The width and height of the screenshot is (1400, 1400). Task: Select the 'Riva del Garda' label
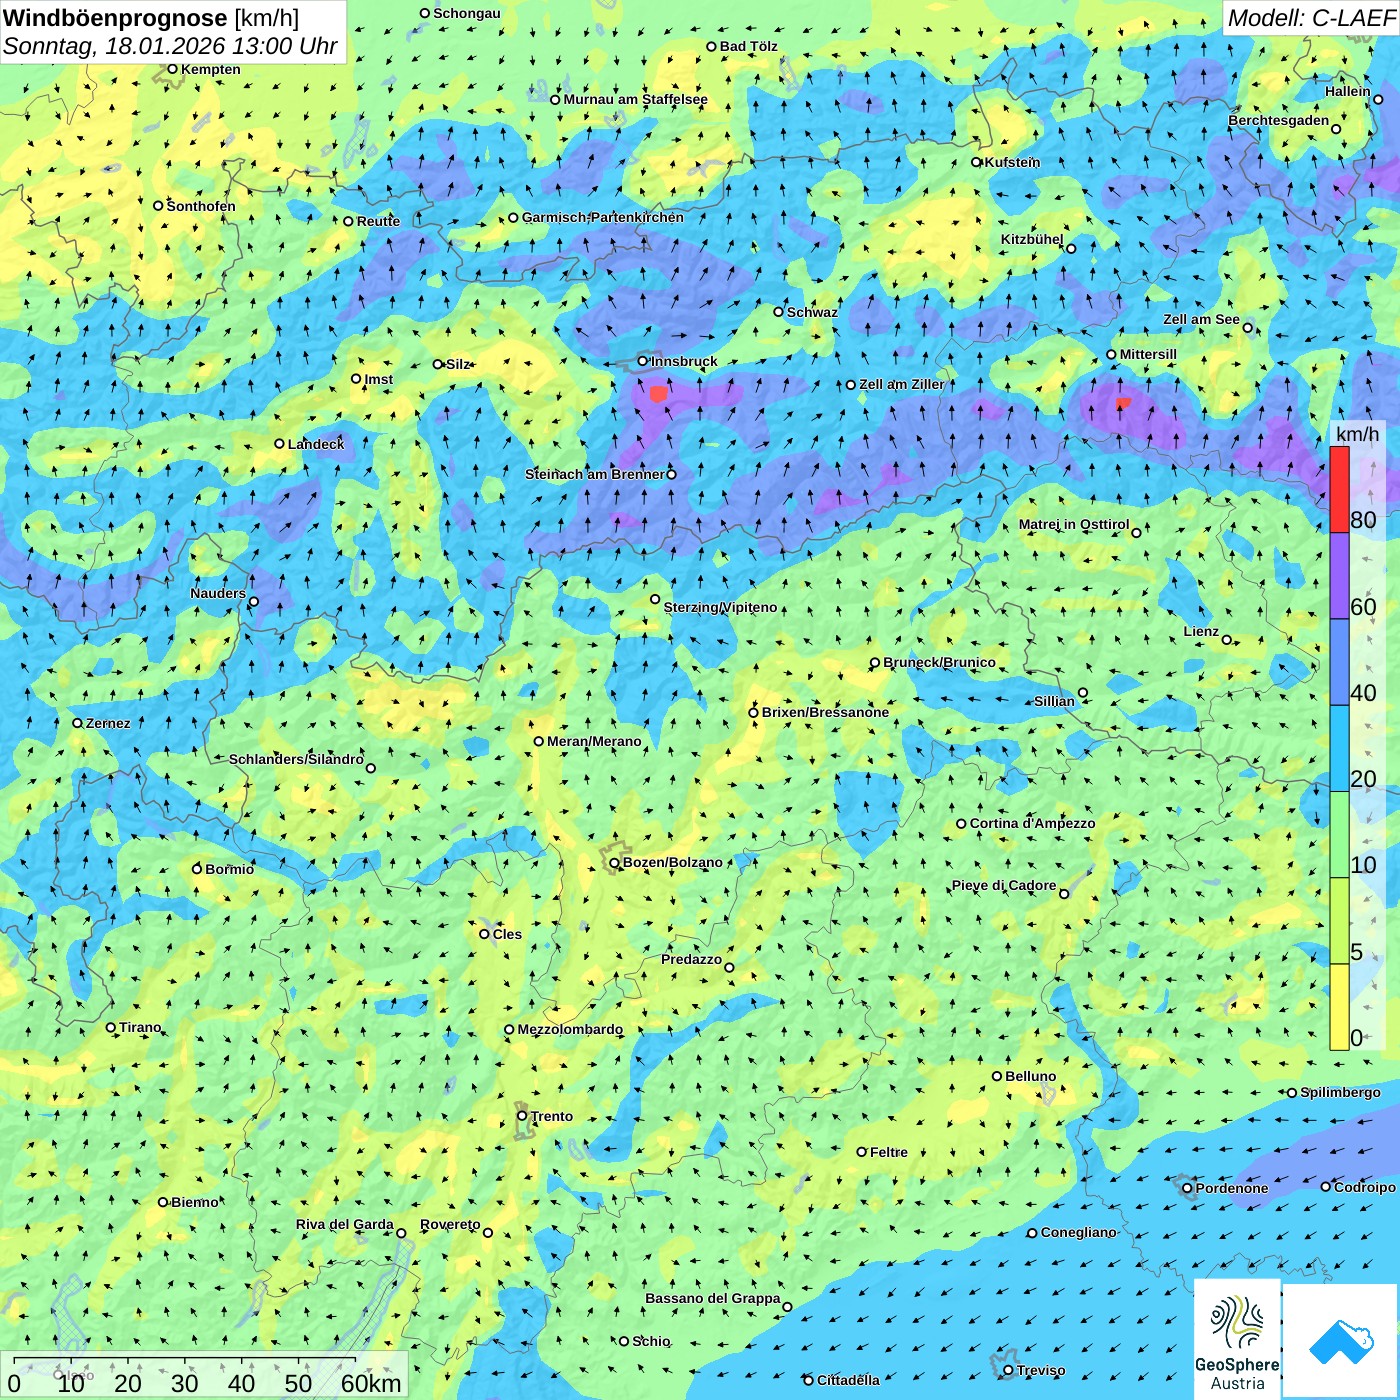344,1224
